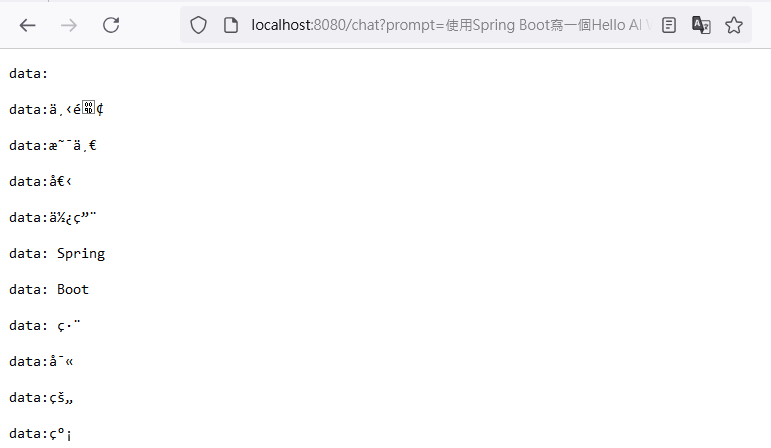Click the 'data: Boot' text line

pos(49,290)
